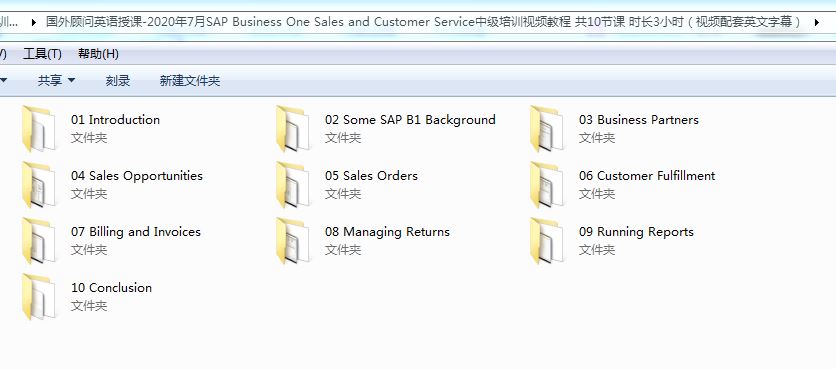Select the '01 Introduction' name label

(x=115, y=120)
